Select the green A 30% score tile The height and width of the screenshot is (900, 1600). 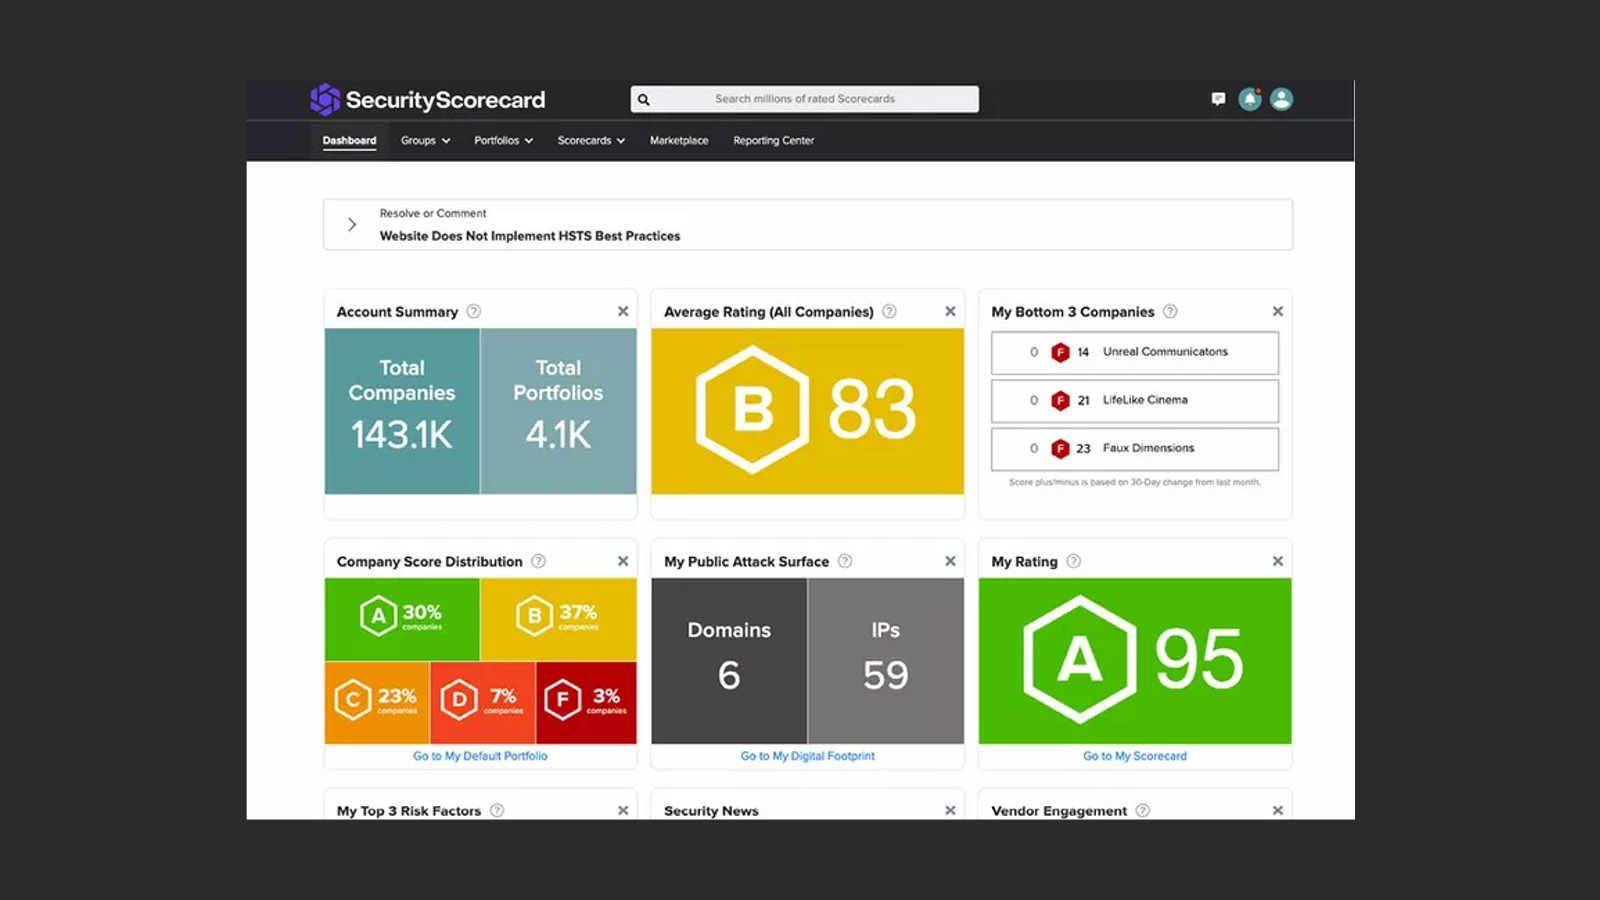click(x=402, y=619)
